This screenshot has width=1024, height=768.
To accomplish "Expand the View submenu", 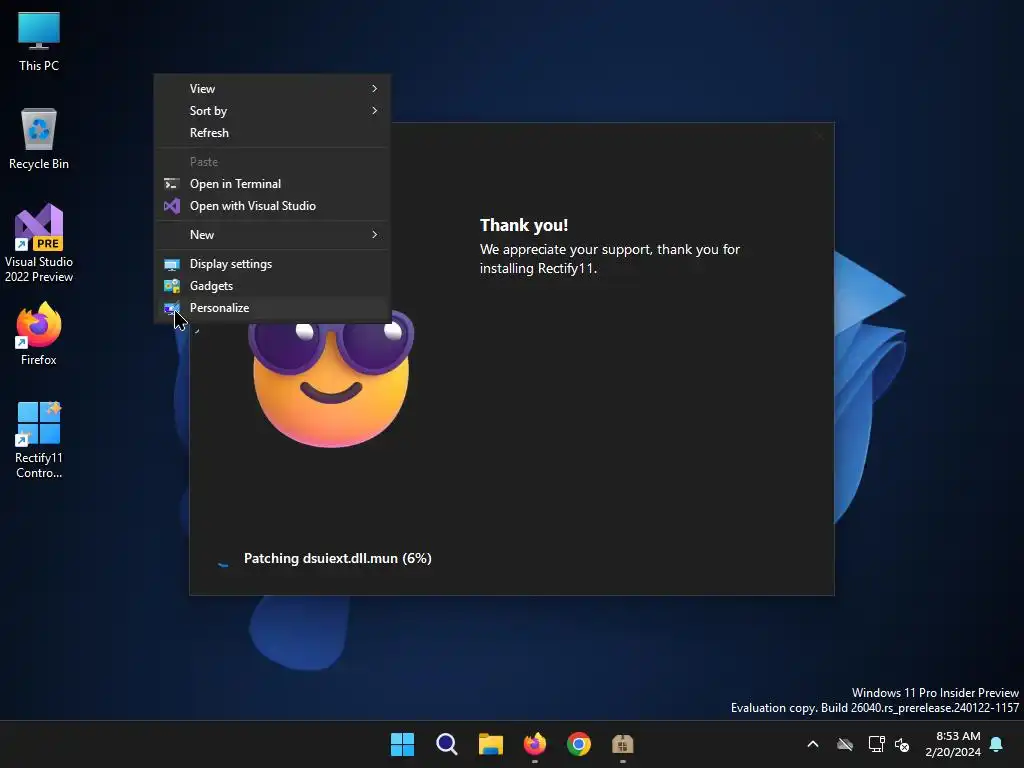I will pyautogui.click(x=272, y=89).
